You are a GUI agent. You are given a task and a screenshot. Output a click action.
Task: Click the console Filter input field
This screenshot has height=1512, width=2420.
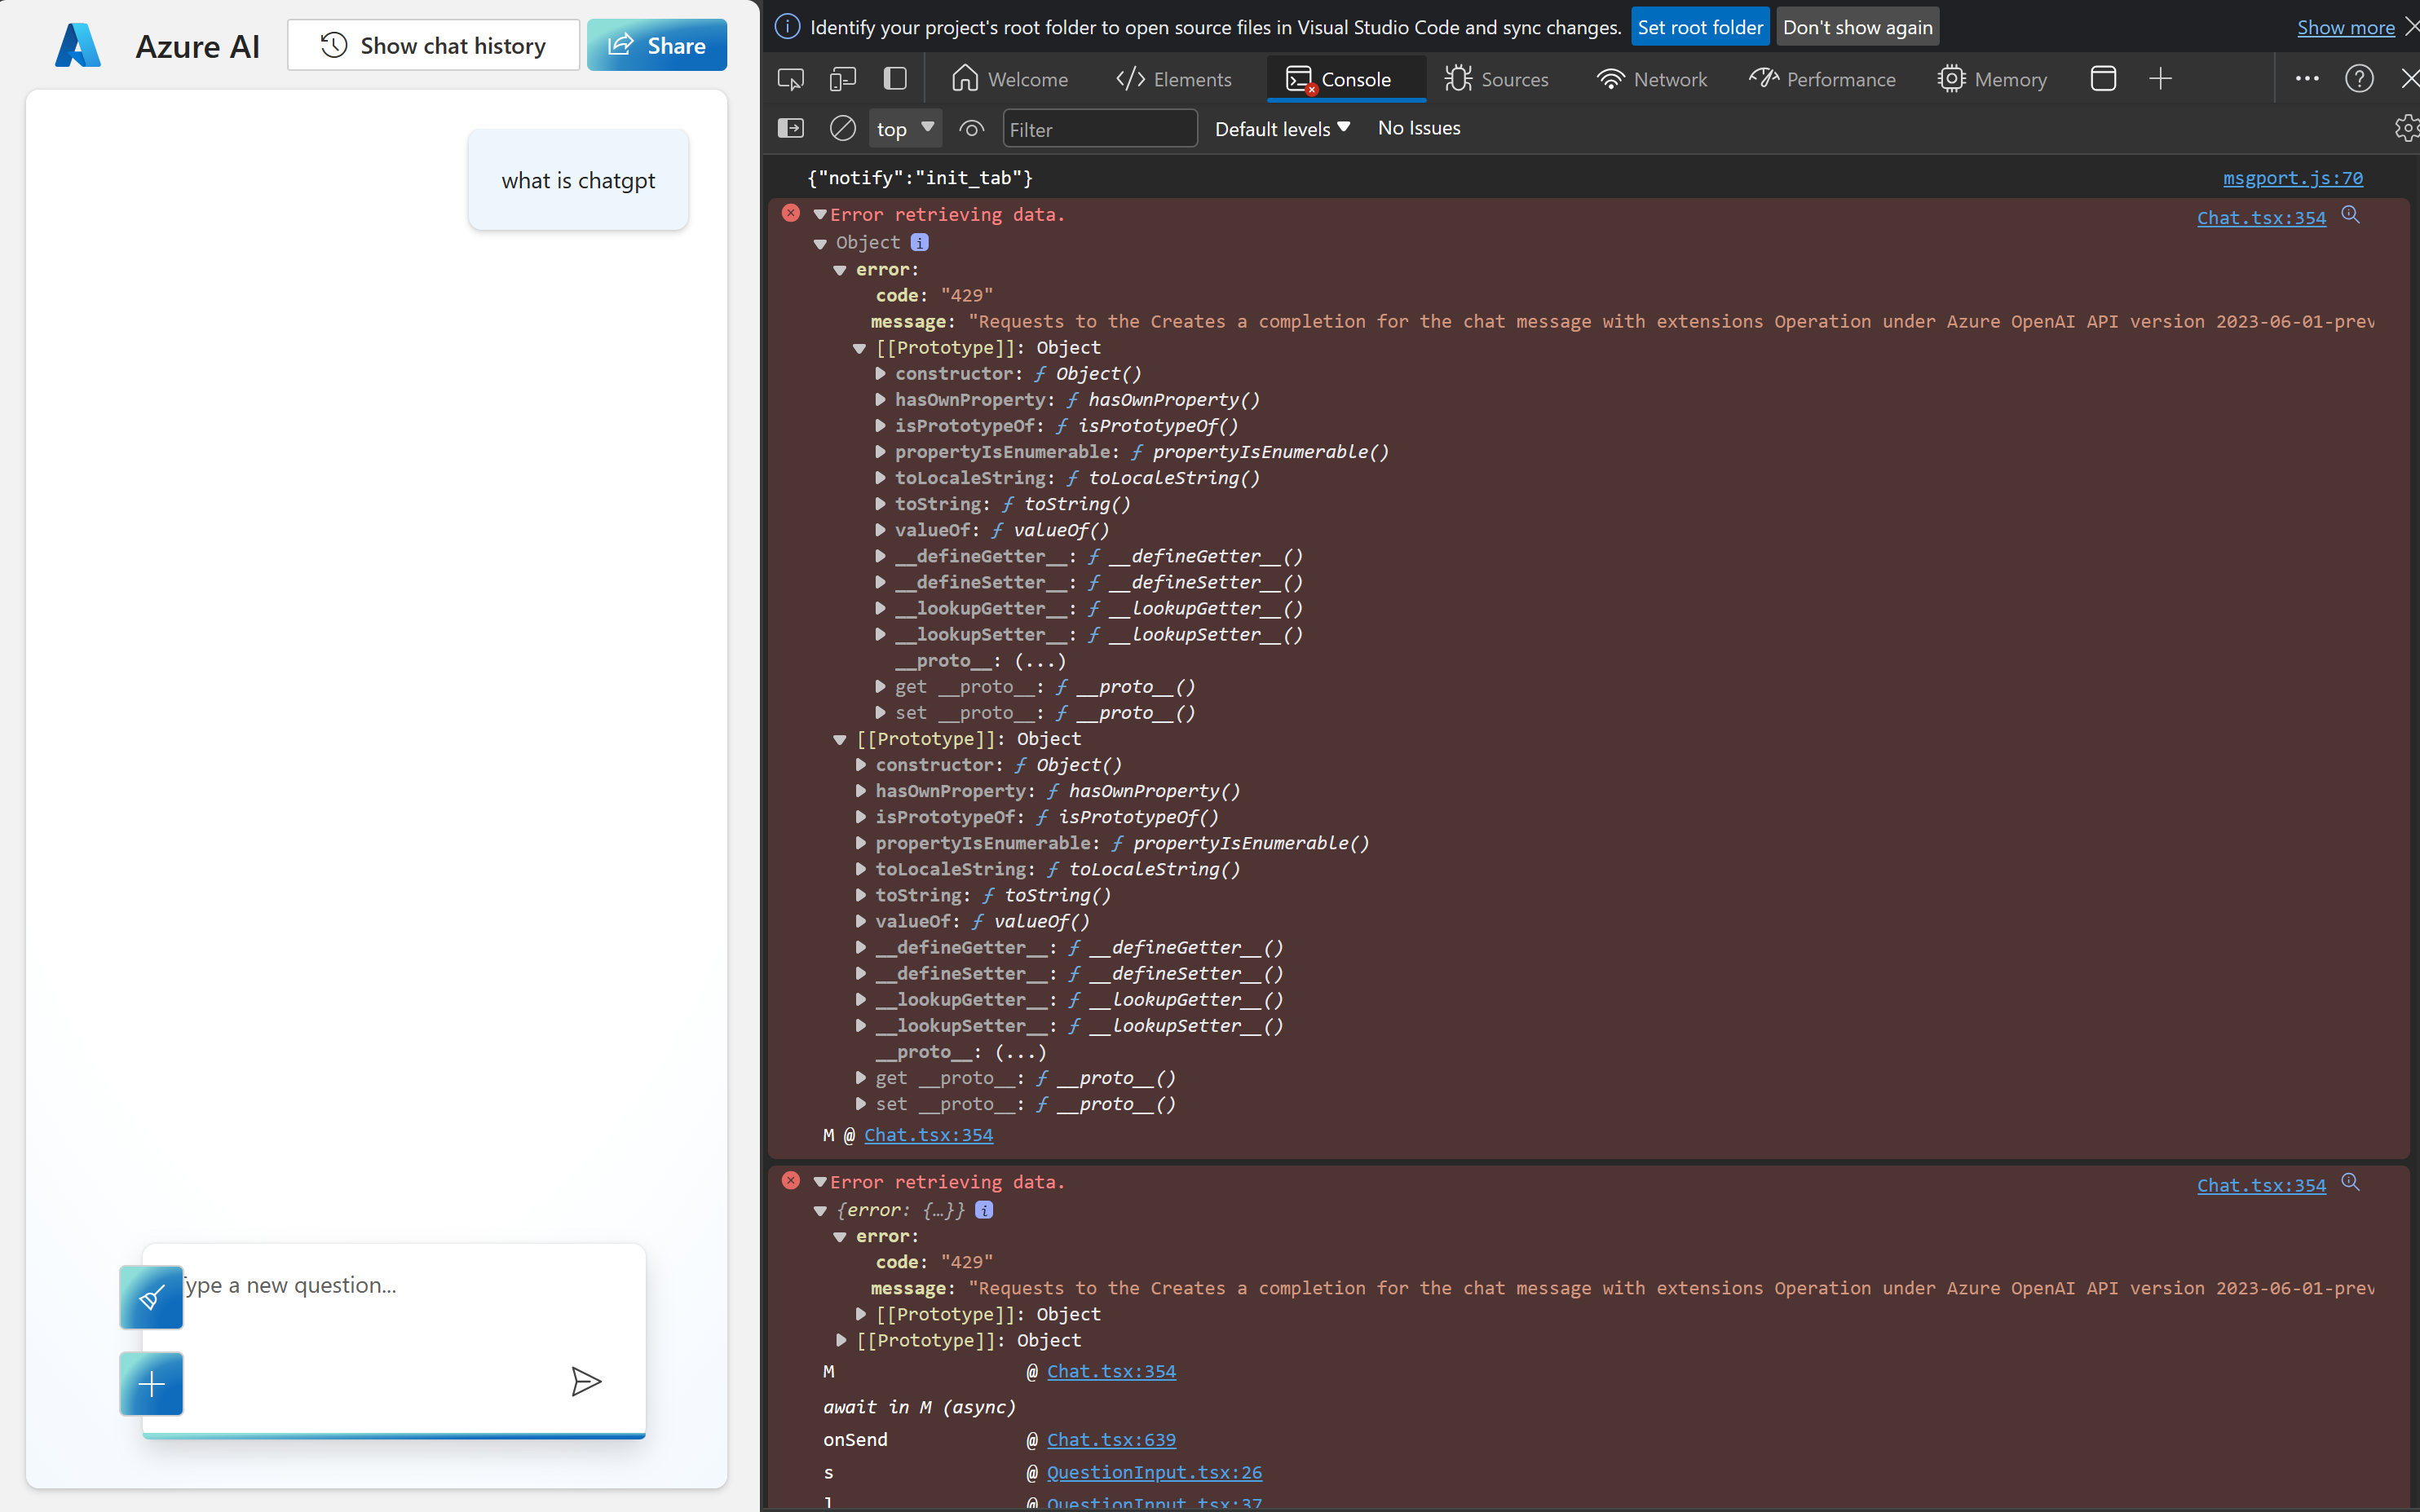[1100, 128]
